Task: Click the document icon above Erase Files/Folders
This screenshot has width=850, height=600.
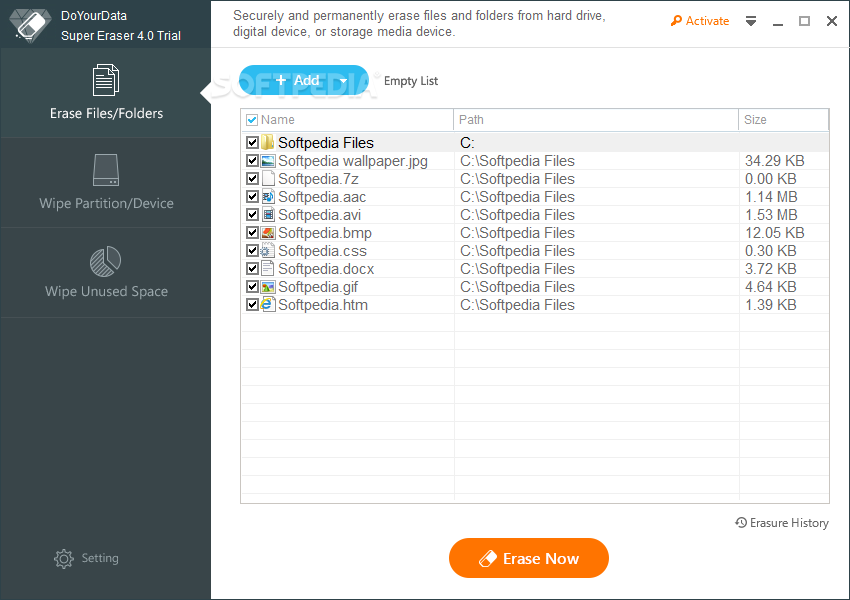Action: 106,80
